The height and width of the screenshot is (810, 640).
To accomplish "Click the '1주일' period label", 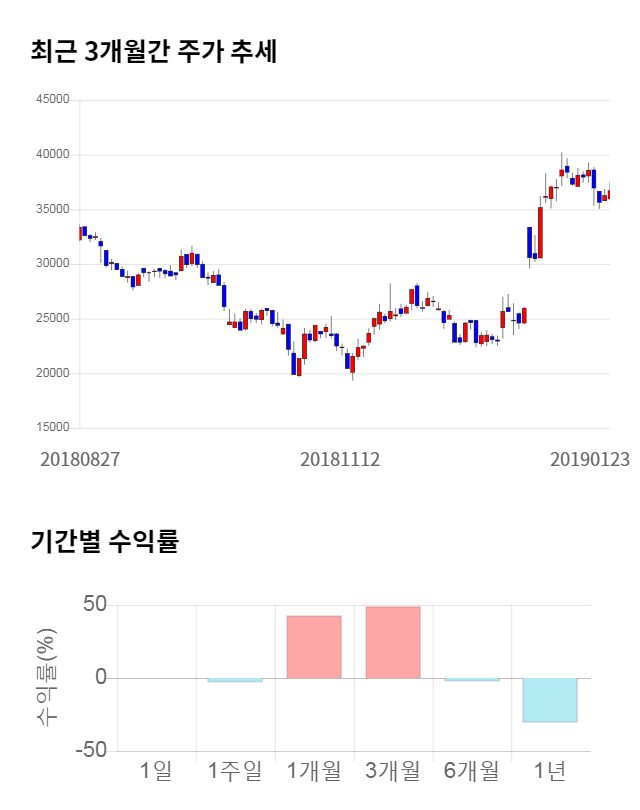I will tap(235, 770).
